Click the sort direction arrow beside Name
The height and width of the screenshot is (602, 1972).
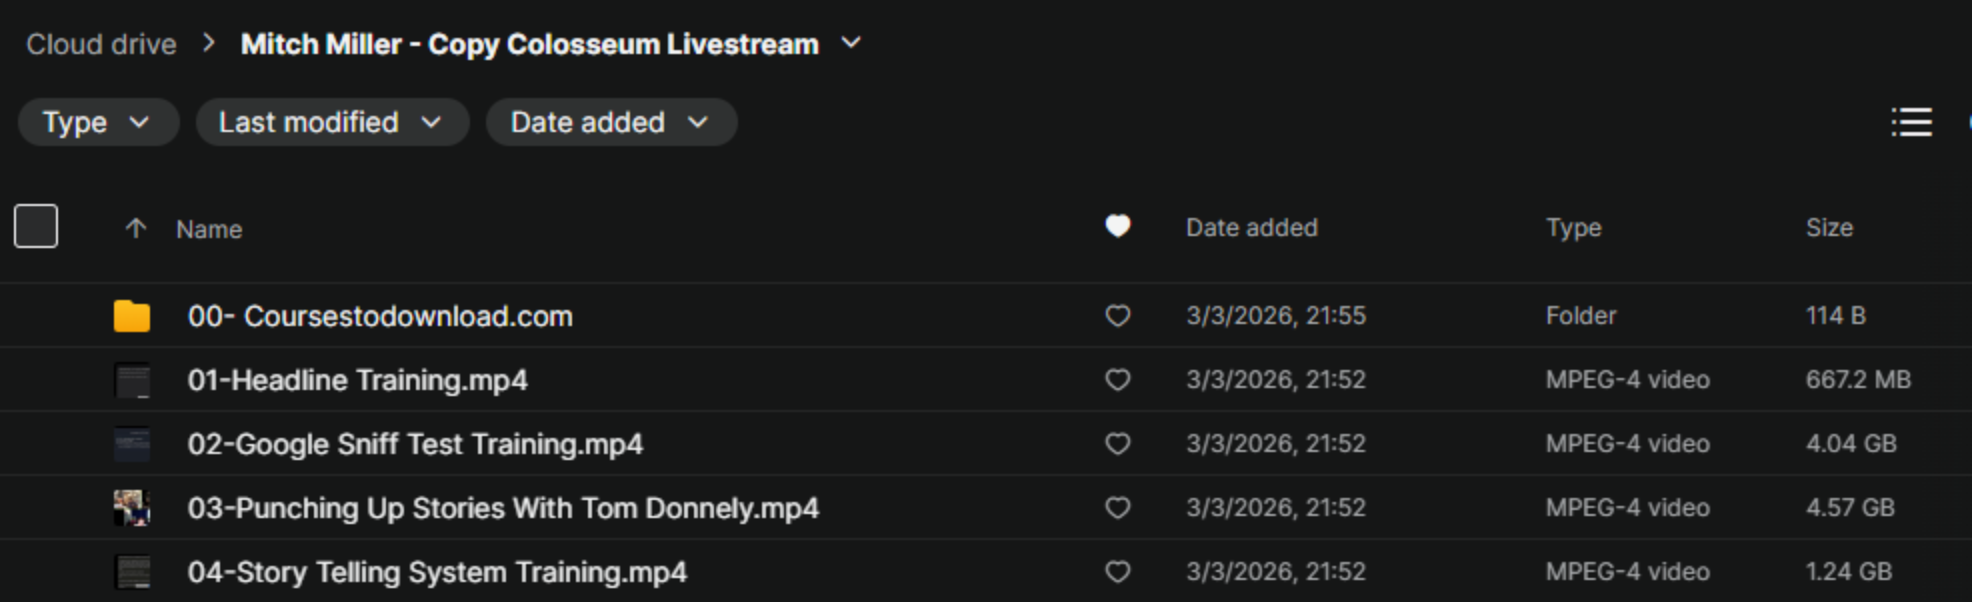click(136, 229)
